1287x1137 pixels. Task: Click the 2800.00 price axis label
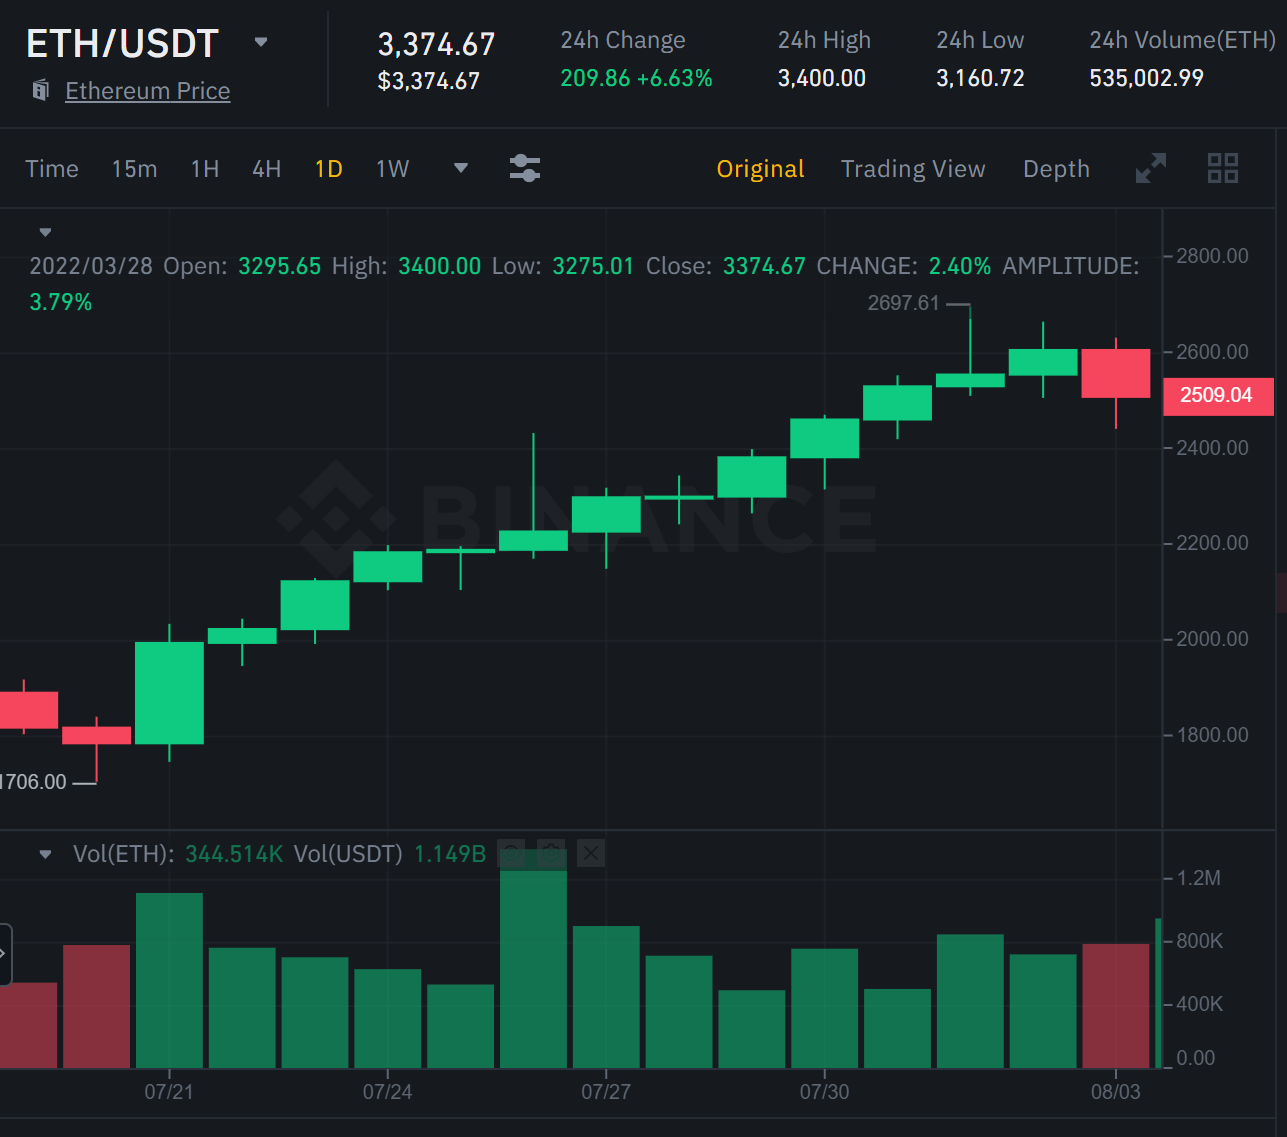point(1212,256)
